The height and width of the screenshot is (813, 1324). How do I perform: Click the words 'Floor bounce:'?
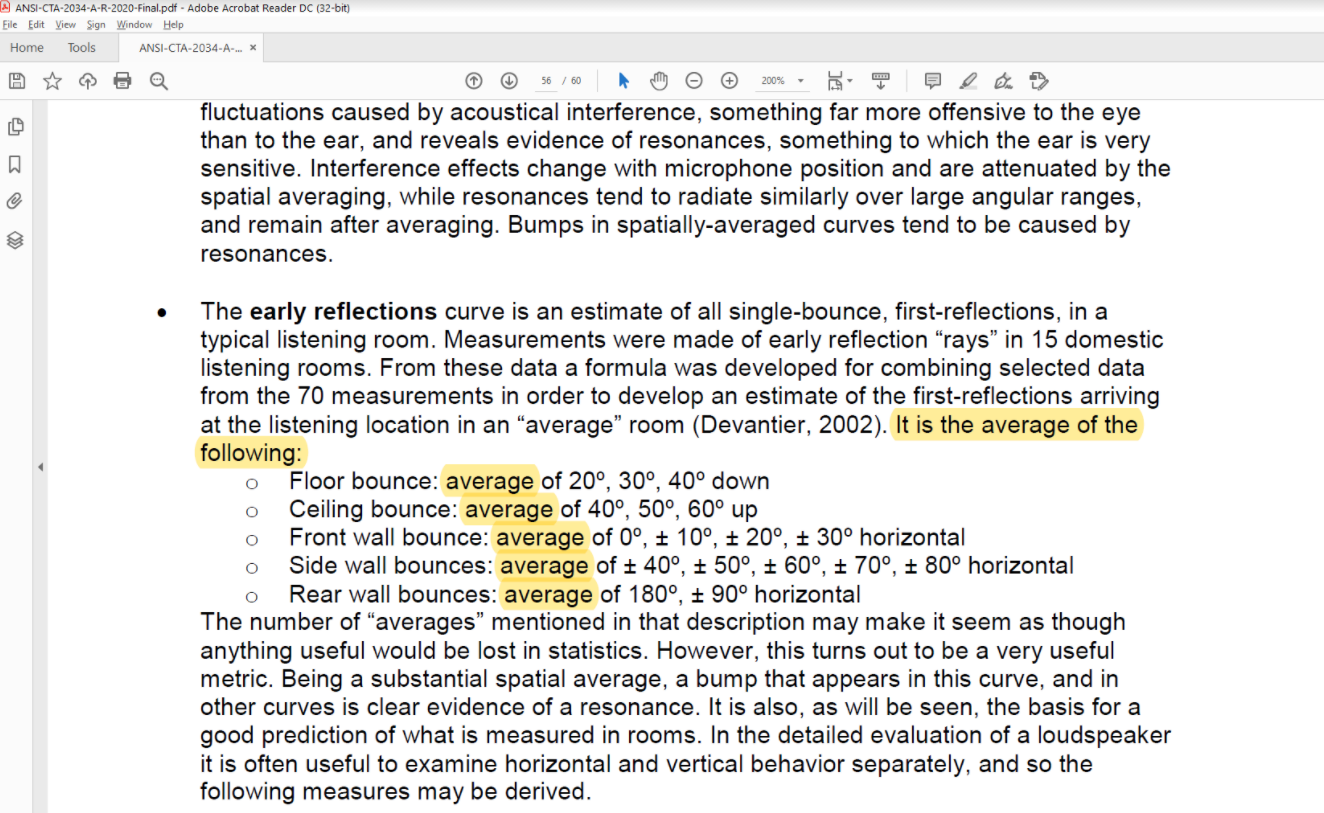364,481
